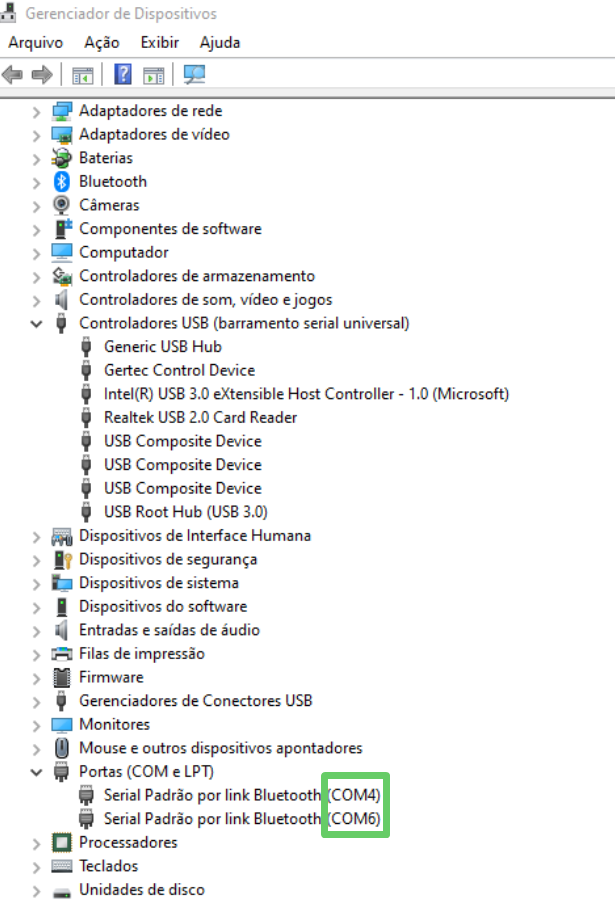
Task: Click the show/hide console tree icon
Action: click(x=82, y=75)
